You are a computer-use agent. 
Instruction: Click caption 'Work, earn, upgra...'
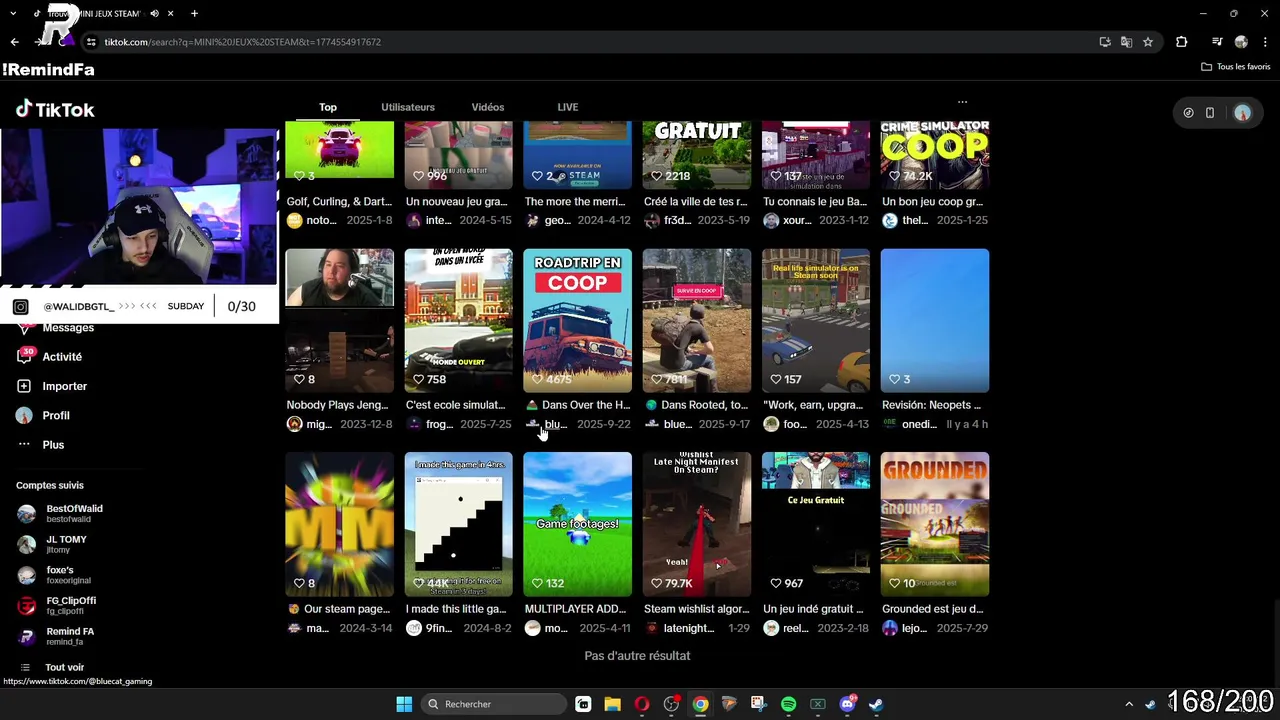(x=813, y=405)
